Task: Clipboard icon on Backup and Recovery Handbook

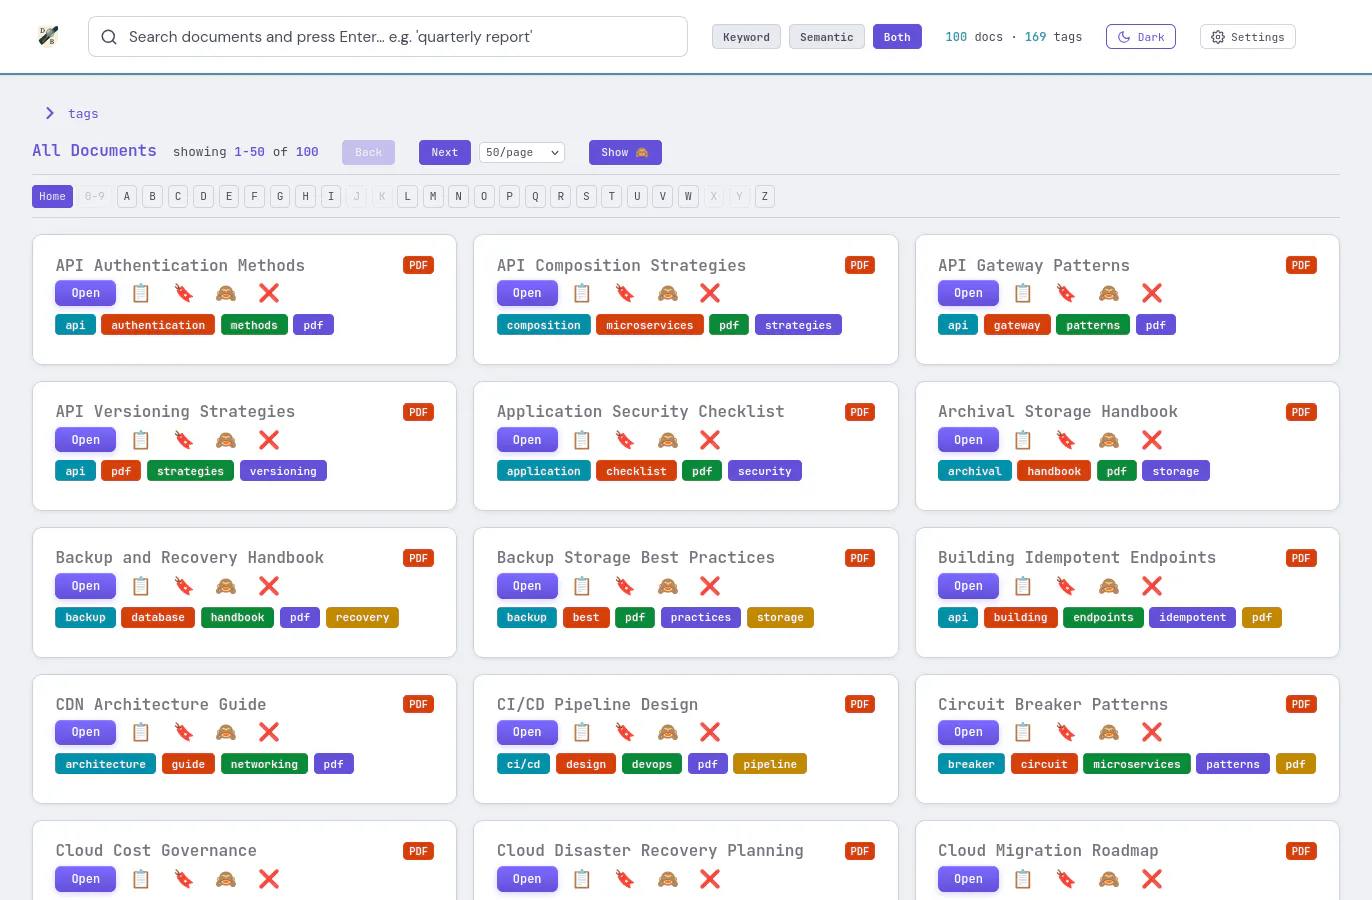Action: tap(141, 586)
